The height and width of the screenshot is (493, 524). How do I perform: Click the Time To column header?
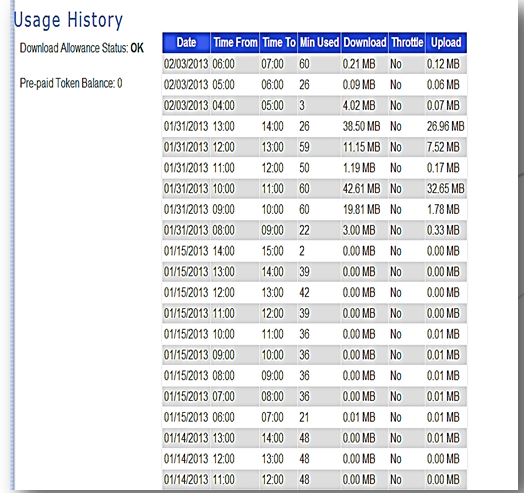(278, 42)
